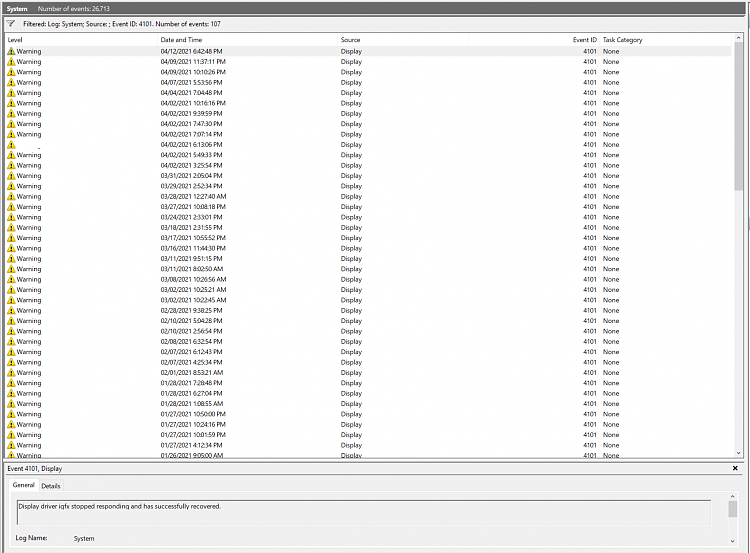This screenshot has height=553, width=750.
Task: Click warning icon in the 03/11/2021 8:02:50 AM row
Action: tap(11, 269)
